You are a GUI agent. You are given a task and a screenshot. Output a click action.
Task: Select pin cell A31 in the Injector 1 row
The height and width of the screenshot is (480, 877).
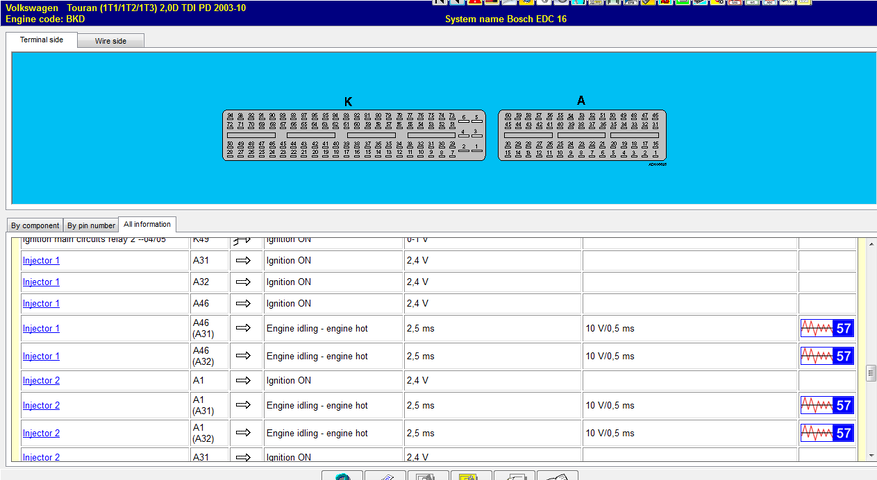pos(210,261)
